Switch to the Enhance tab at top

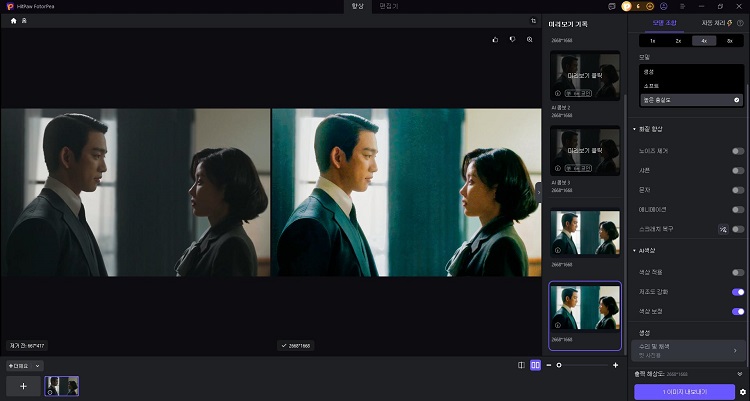click(357, 6)
